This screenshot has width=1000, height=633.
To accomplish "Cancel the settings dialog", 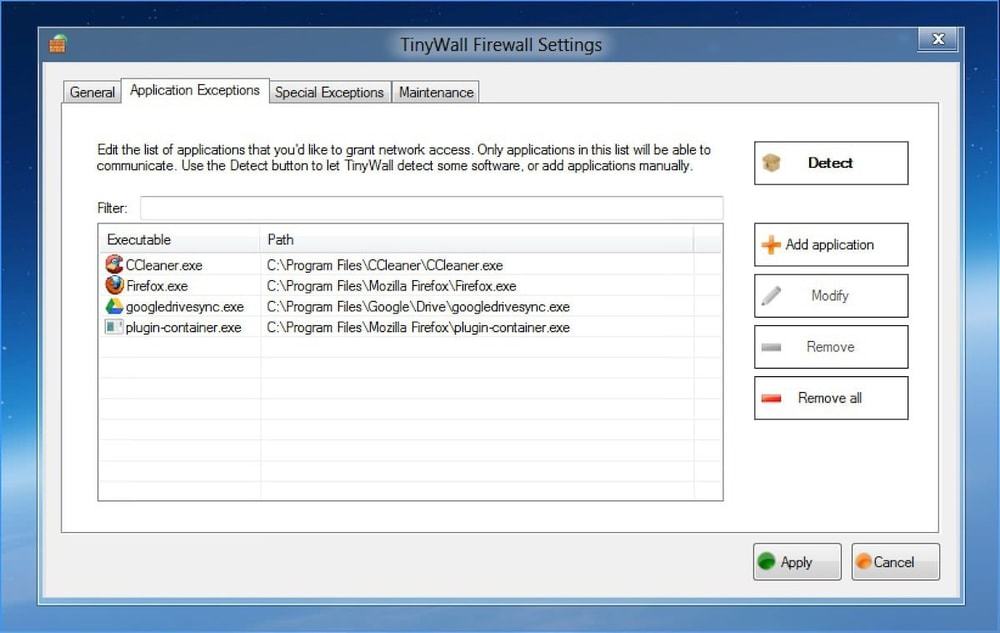I will click(895, 562).
